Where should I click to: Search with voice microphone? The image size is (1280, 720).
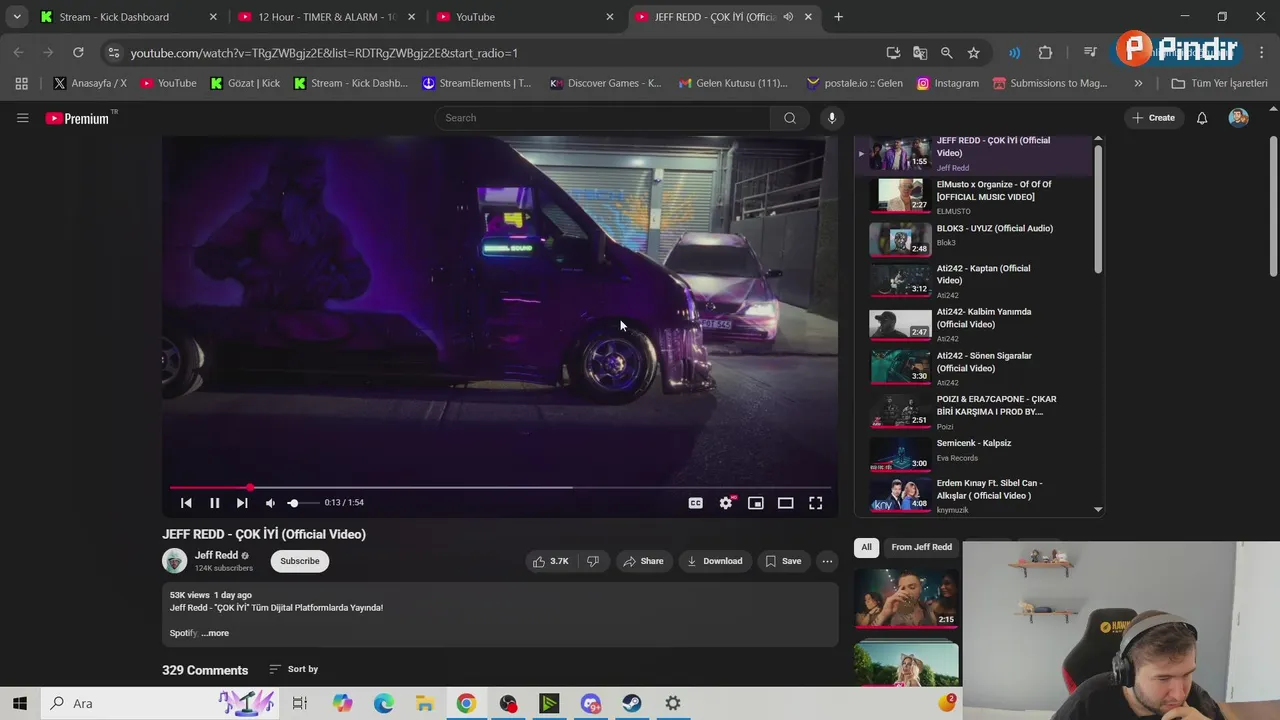pyautogui.click(x=831, y=118)
